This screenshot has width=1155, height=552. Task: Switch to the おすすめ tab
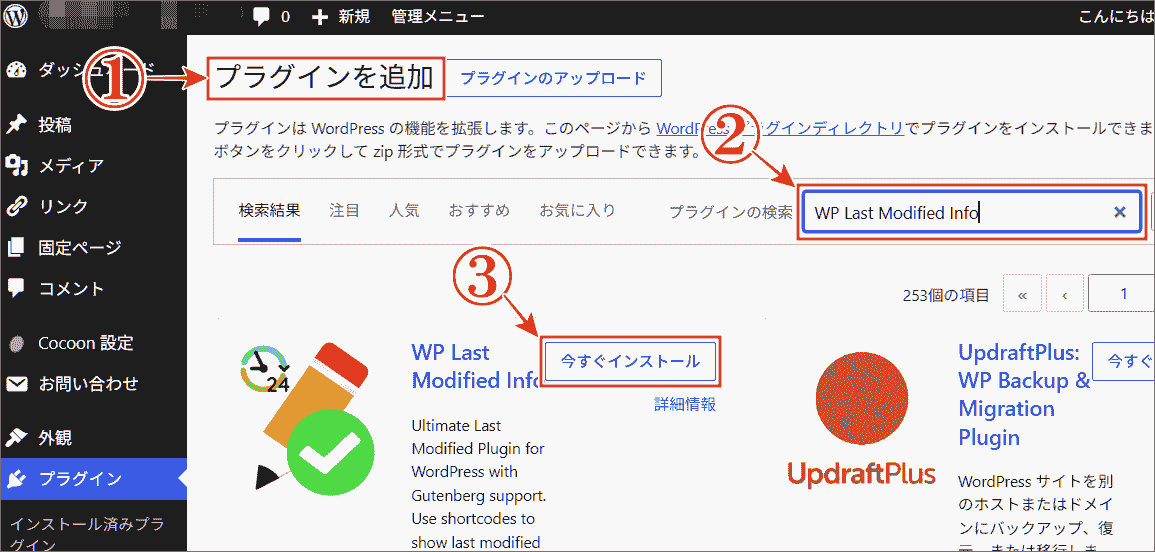(x=480, y=211)
